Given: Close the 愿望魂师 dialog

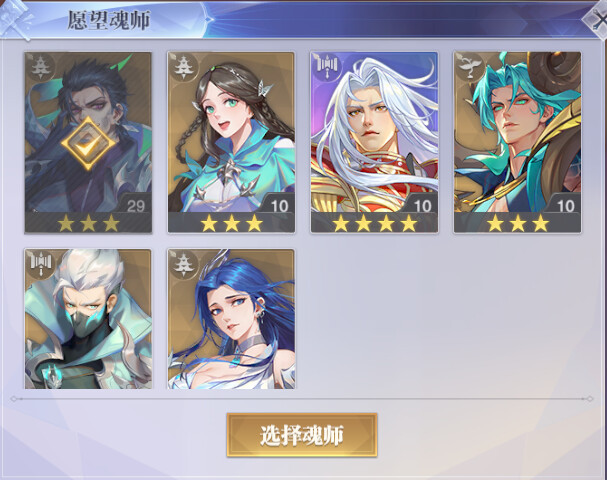Looking at the screenshot, I should (597, 19).
